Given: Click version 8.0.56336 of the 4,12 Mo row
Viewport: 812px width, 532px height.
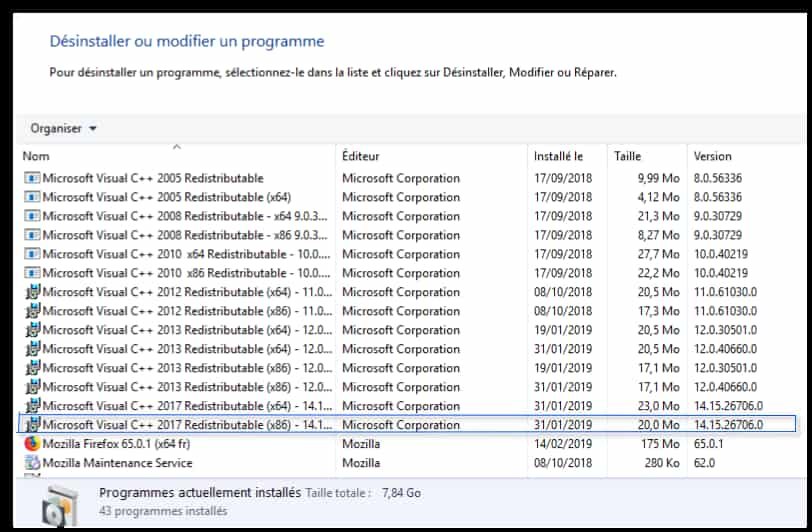Looking at the screenshot, I should [718, 197].
